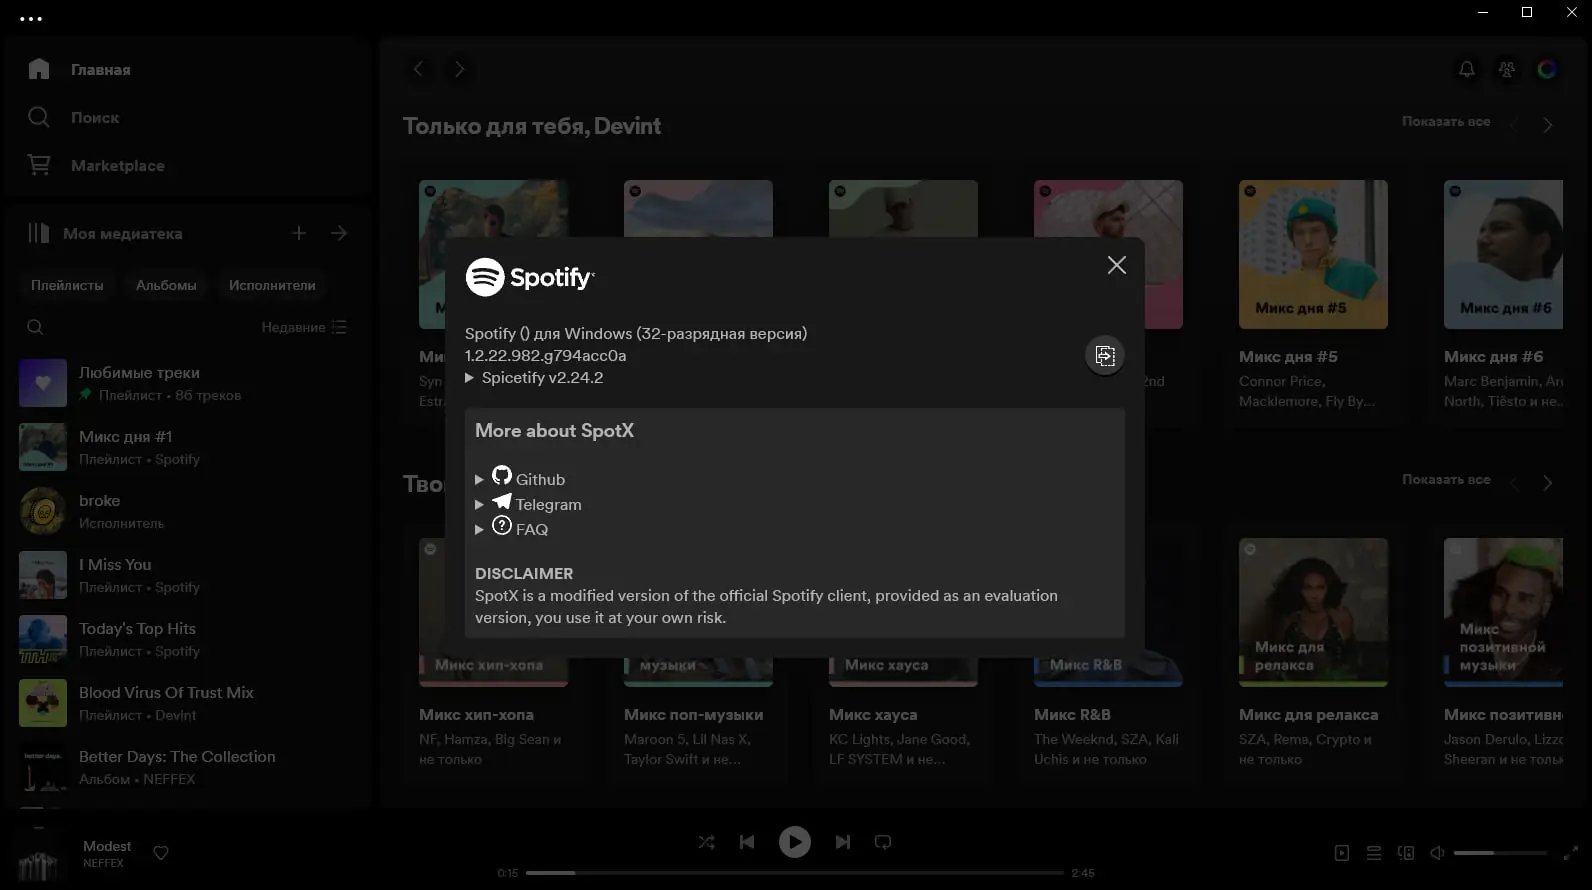This screenshot has width=1592, height=890.
Task: Expand library panel with arrow icon
Action: pyautogui.click(x=339, y=233)
